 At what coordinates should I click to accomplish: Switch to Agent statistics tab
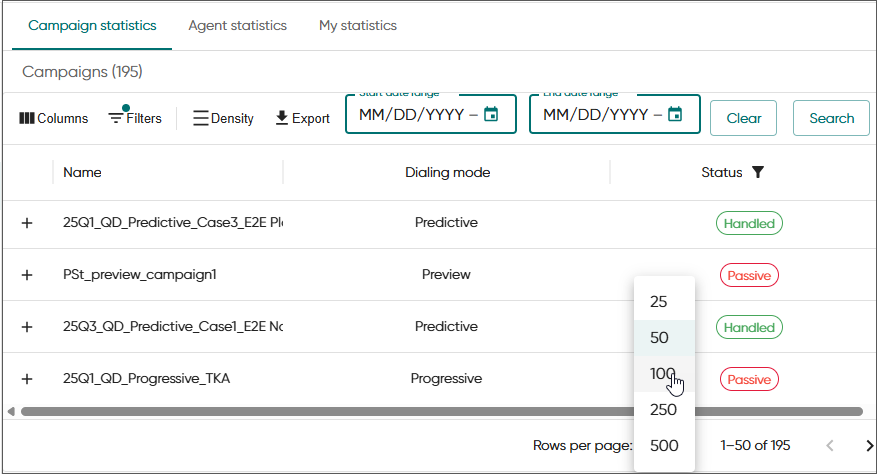[237, 25]
